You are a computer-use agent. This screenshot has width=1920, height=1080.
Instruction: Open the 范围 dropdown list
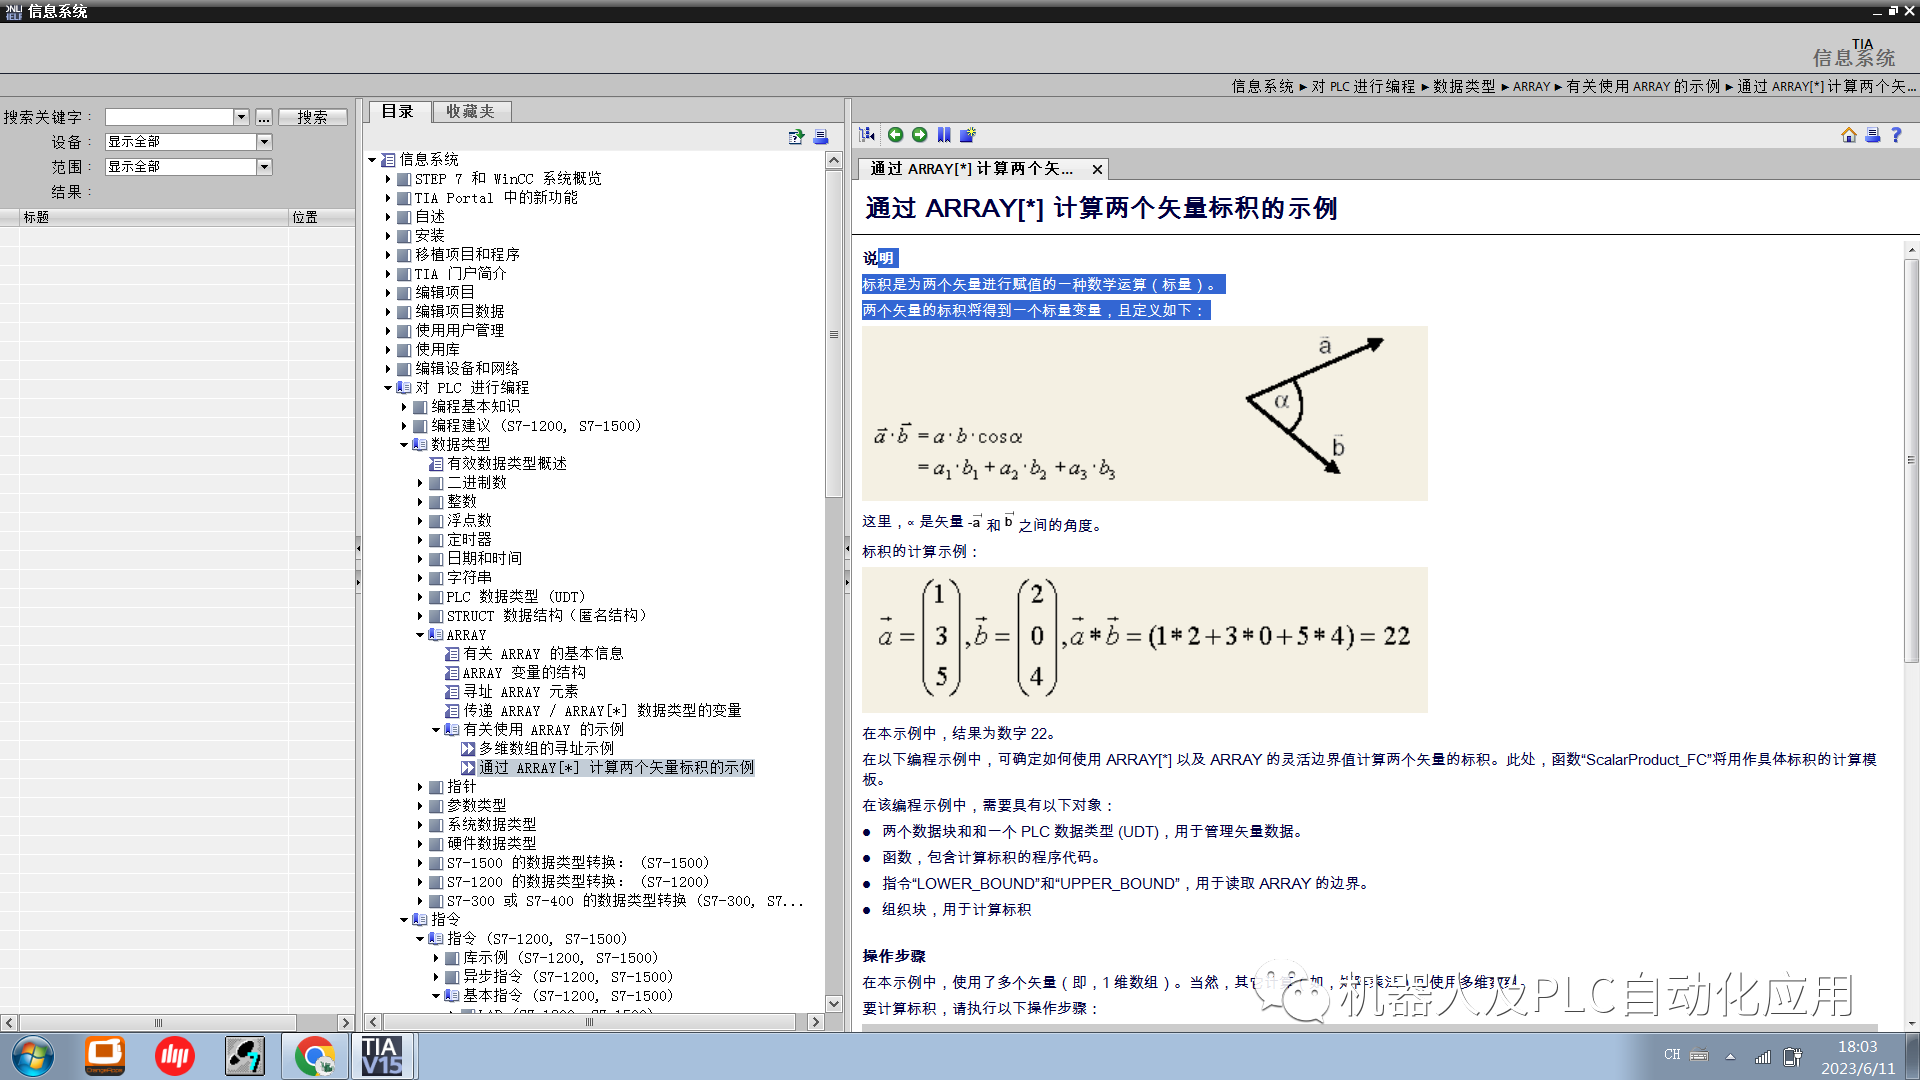[x=265, y=167]
